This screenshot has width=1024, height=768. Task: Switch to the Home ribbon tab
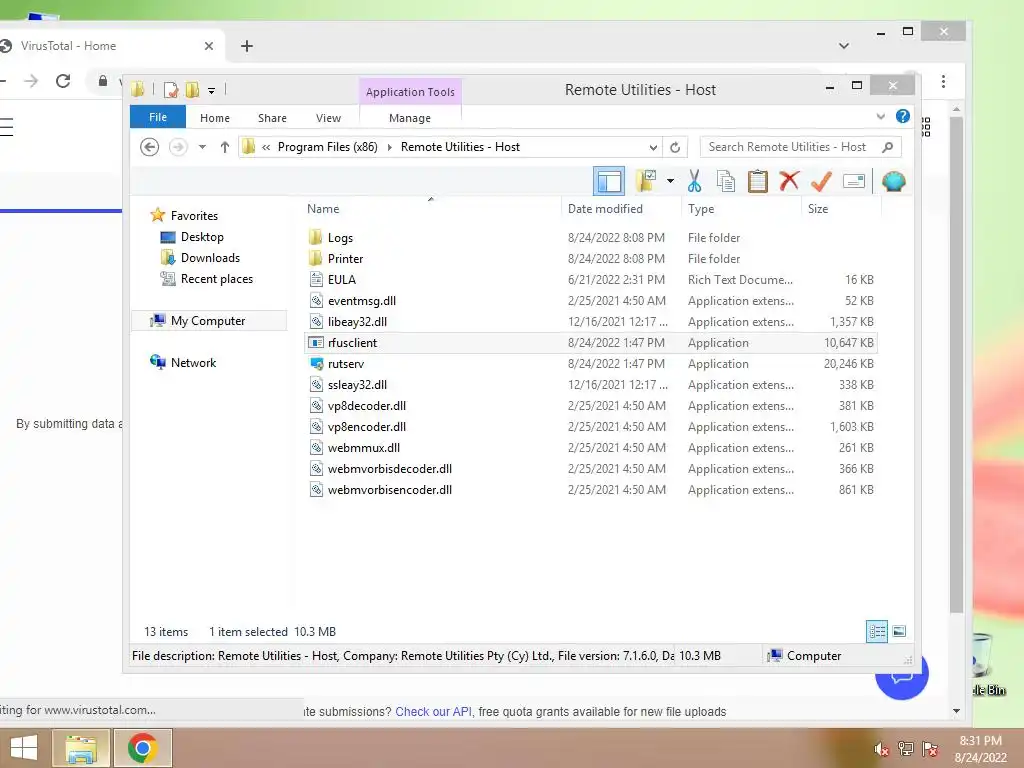215,118
